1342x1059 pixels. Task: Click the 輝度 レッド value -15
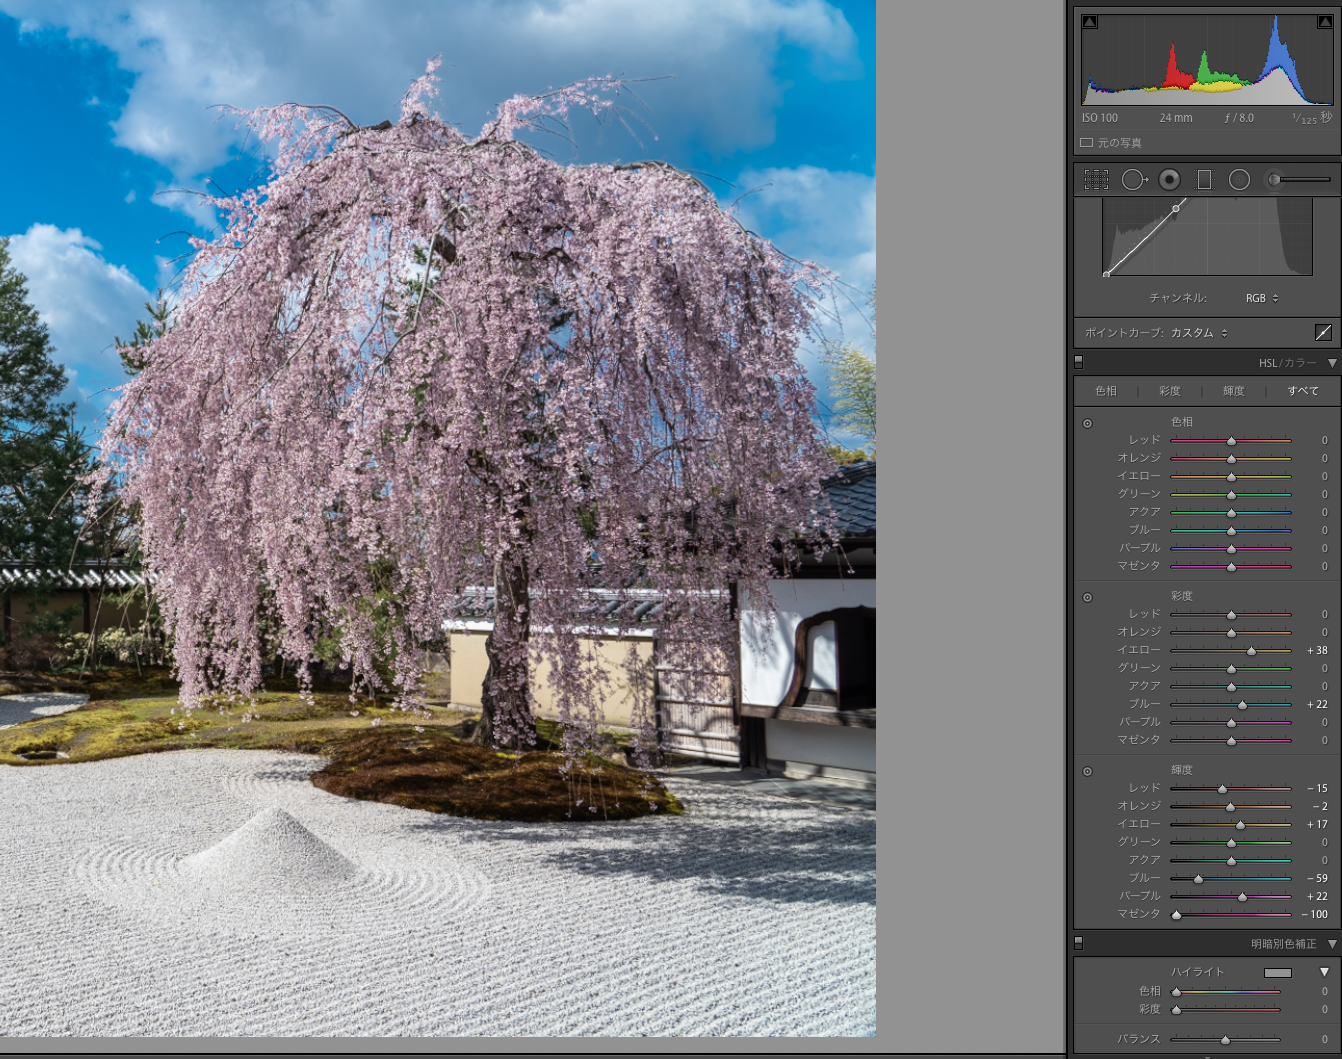[1317, 788]
